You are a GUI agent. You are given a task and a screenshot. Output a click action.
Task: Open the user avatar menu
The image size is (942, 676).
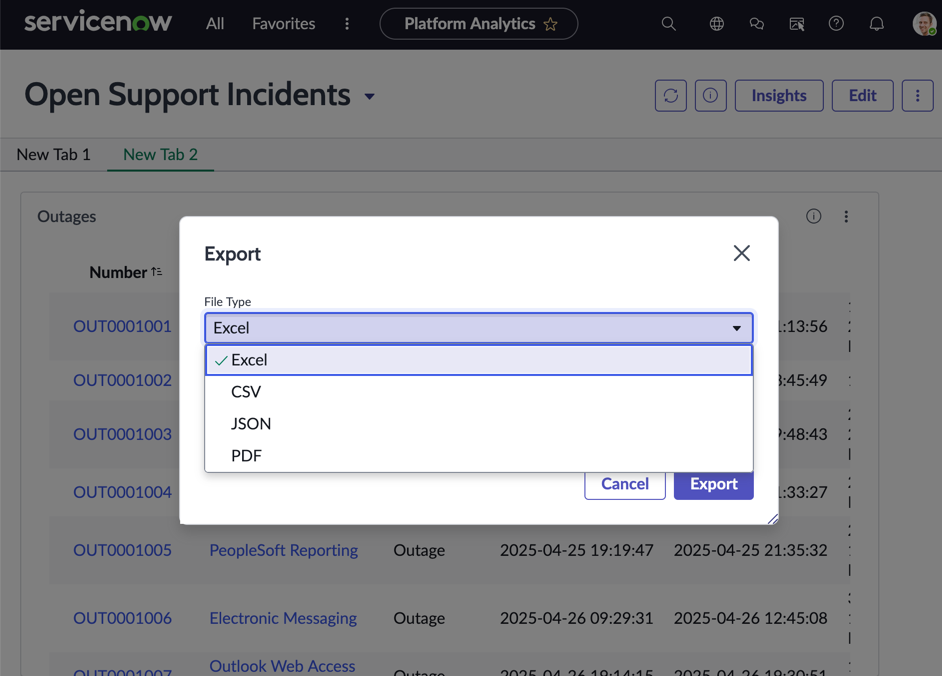click(924, 24)
